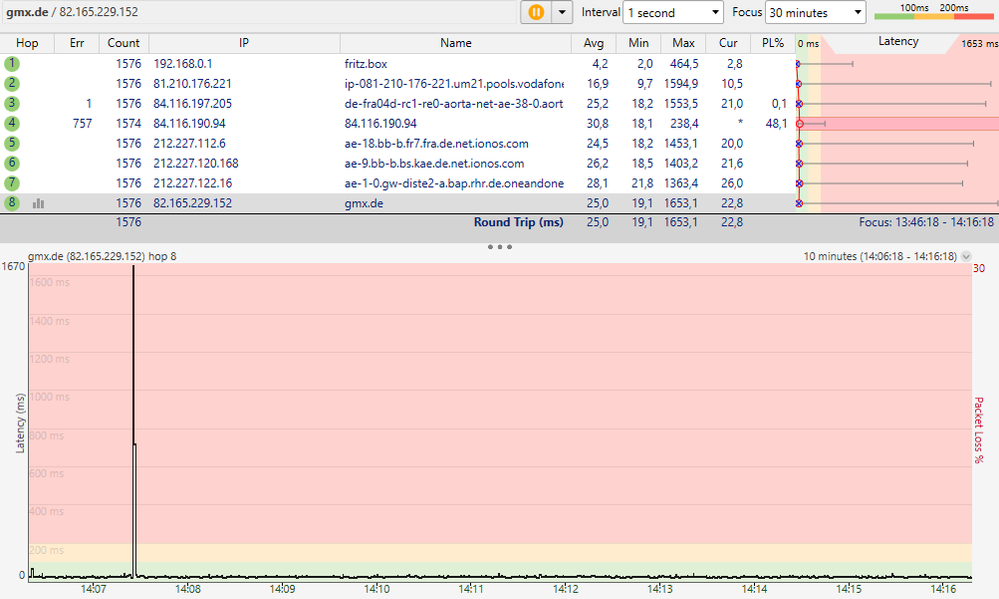This screenshot has height=599, width=999.
Task: Select IP 212.227.120.168
Action: click(x=196, y=163)
